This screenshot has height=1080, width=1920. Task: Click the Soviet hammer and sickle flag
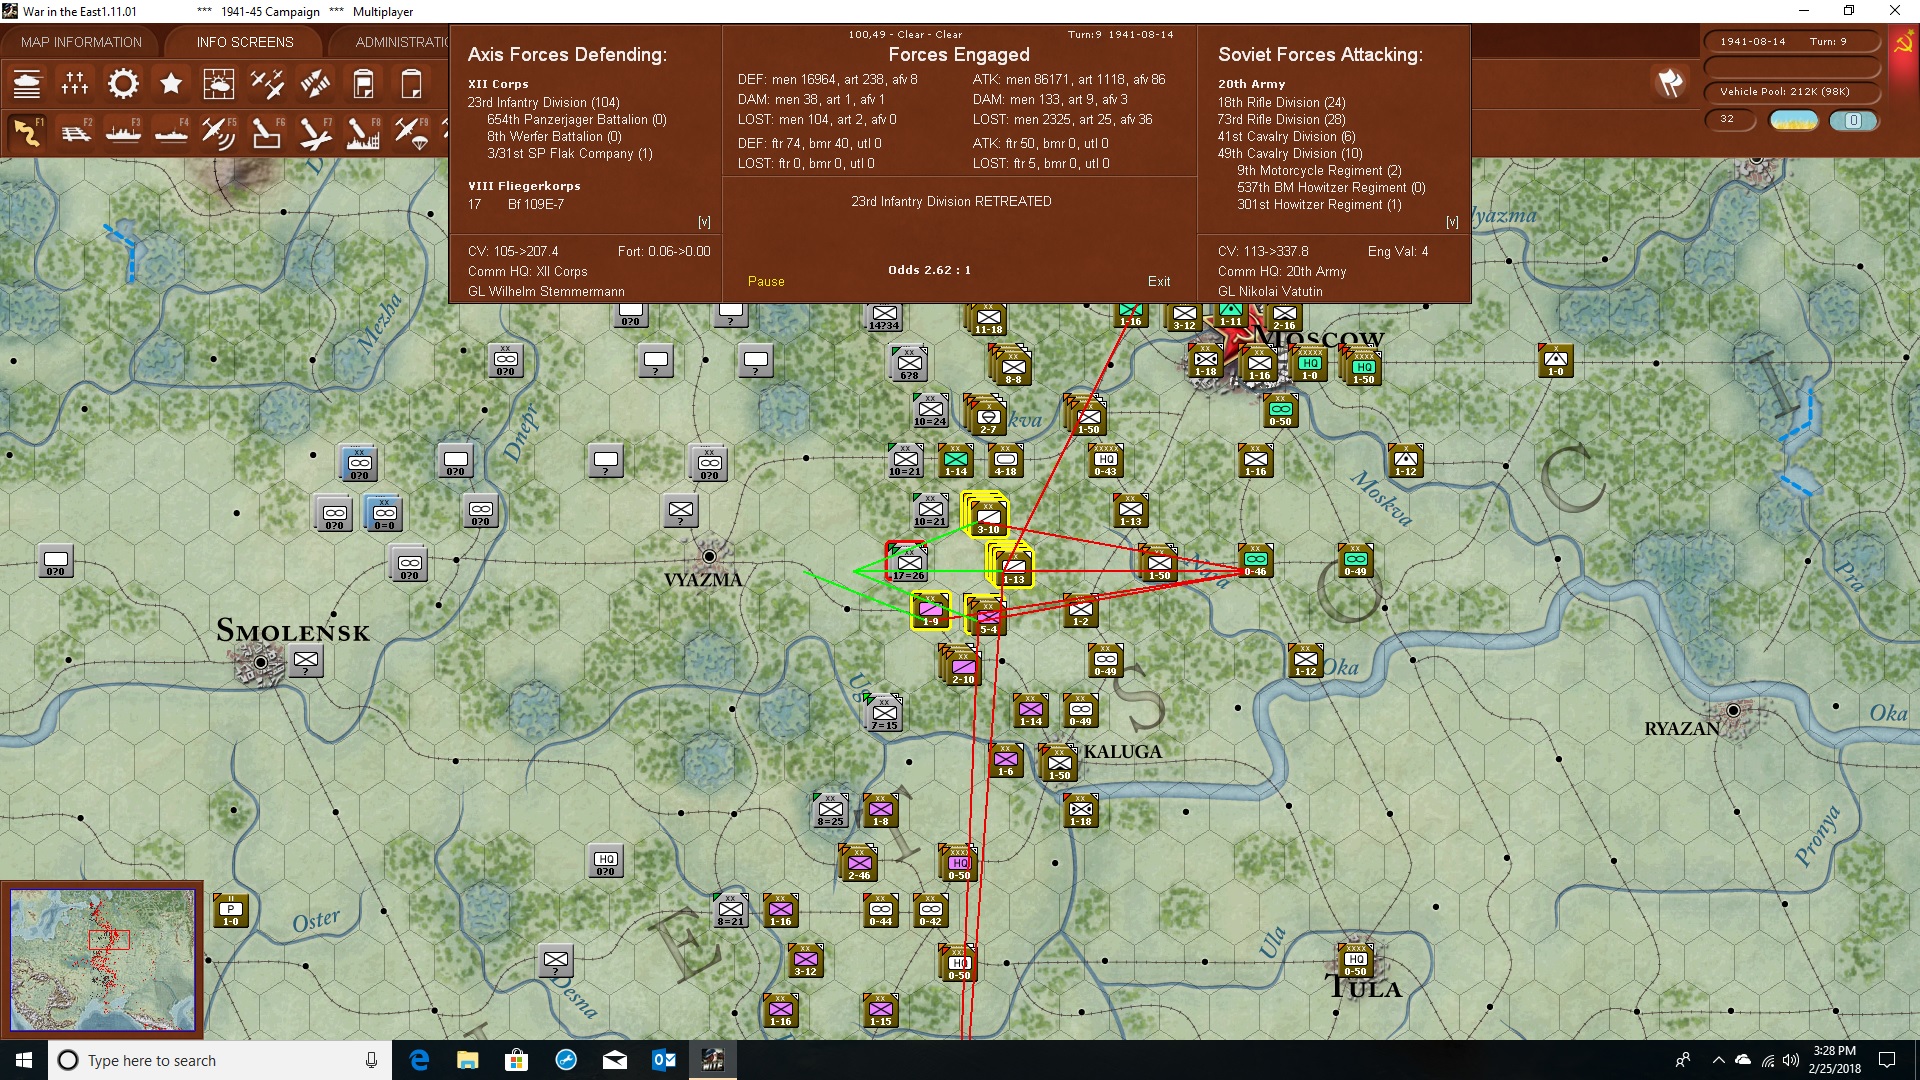(x=1903, y=43)
